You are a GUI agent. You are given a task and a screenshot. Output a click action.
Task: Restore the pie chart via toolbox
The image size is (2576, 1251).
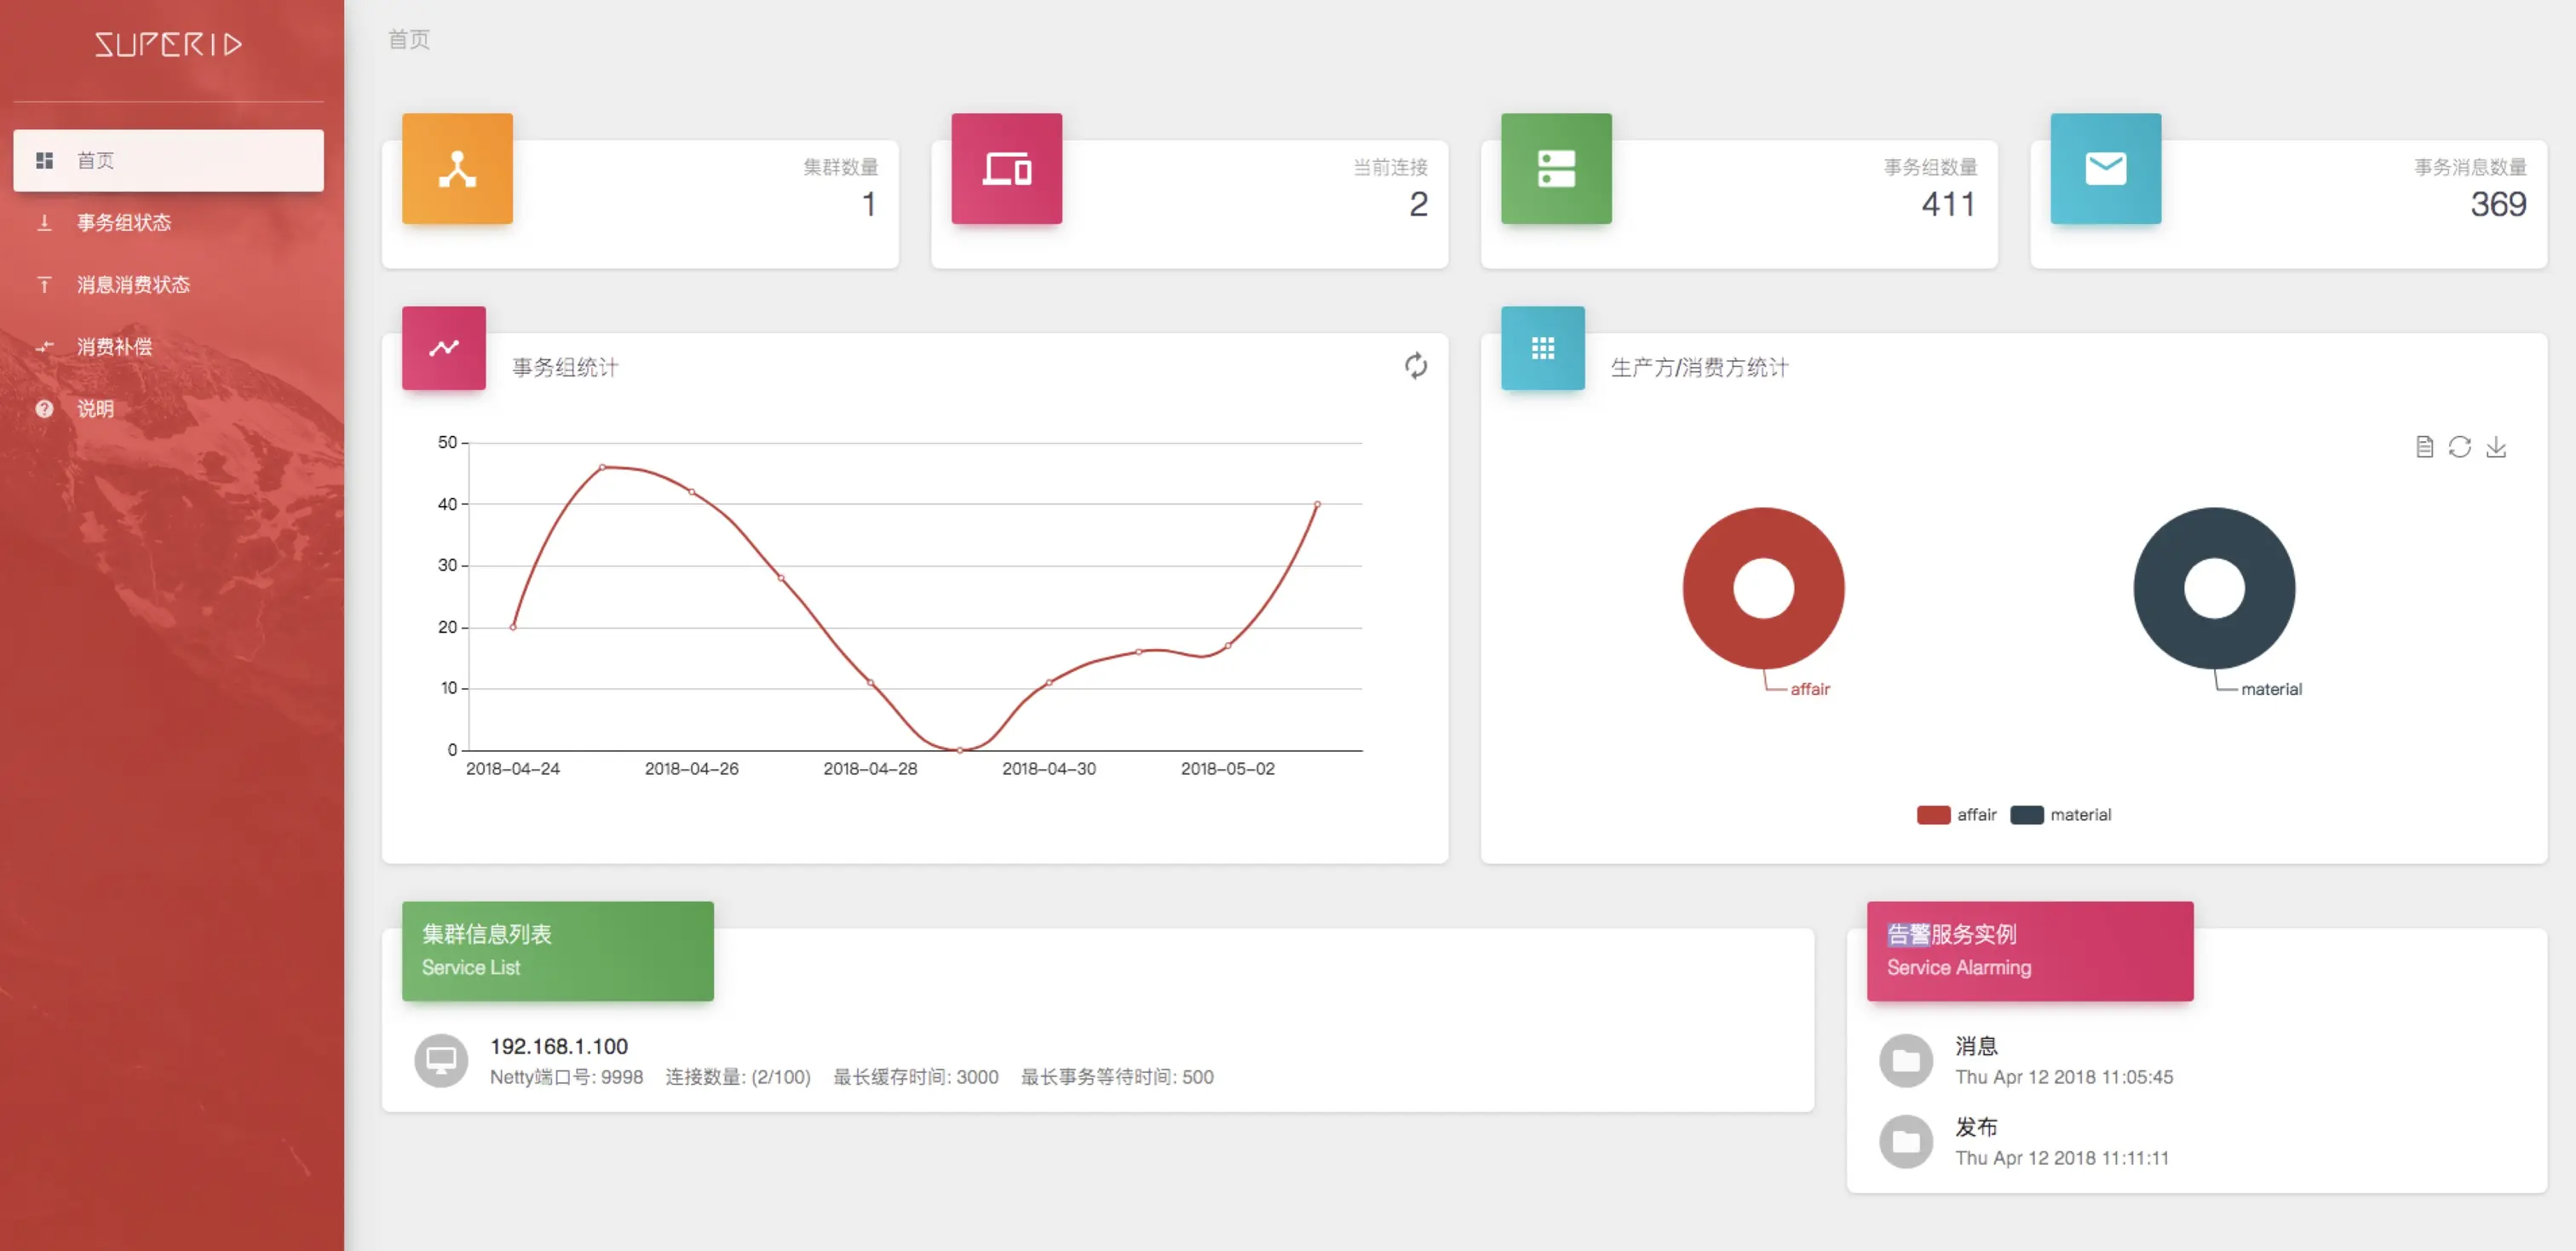pyautogui.click(x=2460, y=447)
